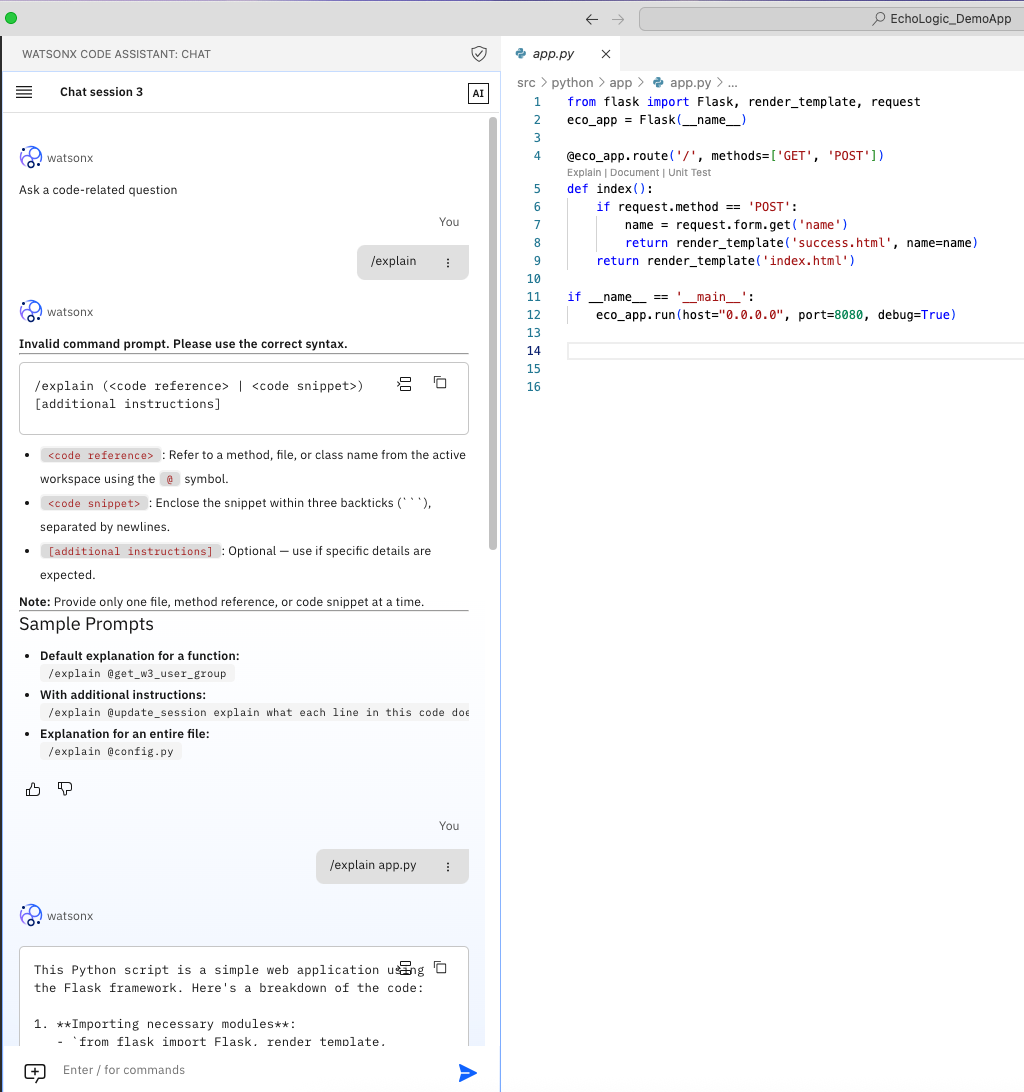The image size is (1024, 1092).
Task: Click line number 12 in the editor gutter
Action: click(x=534, y=315)
